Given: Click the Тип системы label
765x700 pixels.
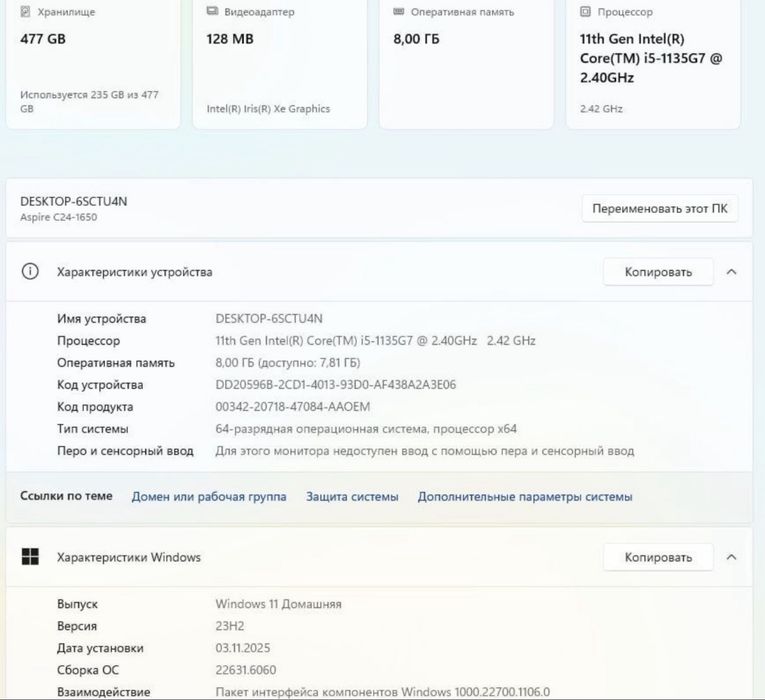Looking at the screenshot, I should (93, 429).
